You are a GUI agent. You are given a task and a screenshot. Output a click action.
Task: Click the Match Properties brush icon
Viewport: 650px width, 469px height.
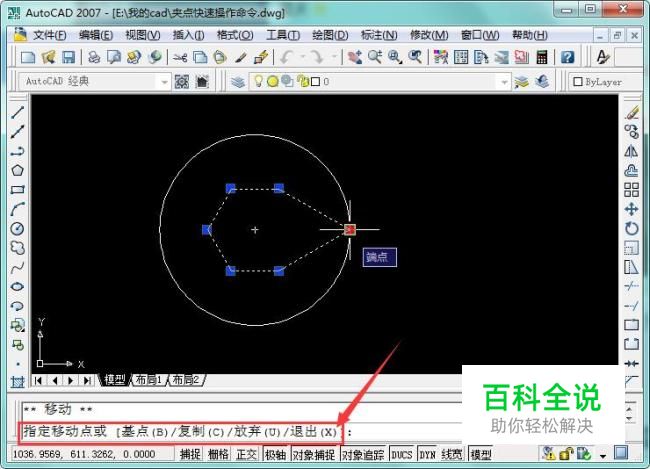click(x=240, y=57)
